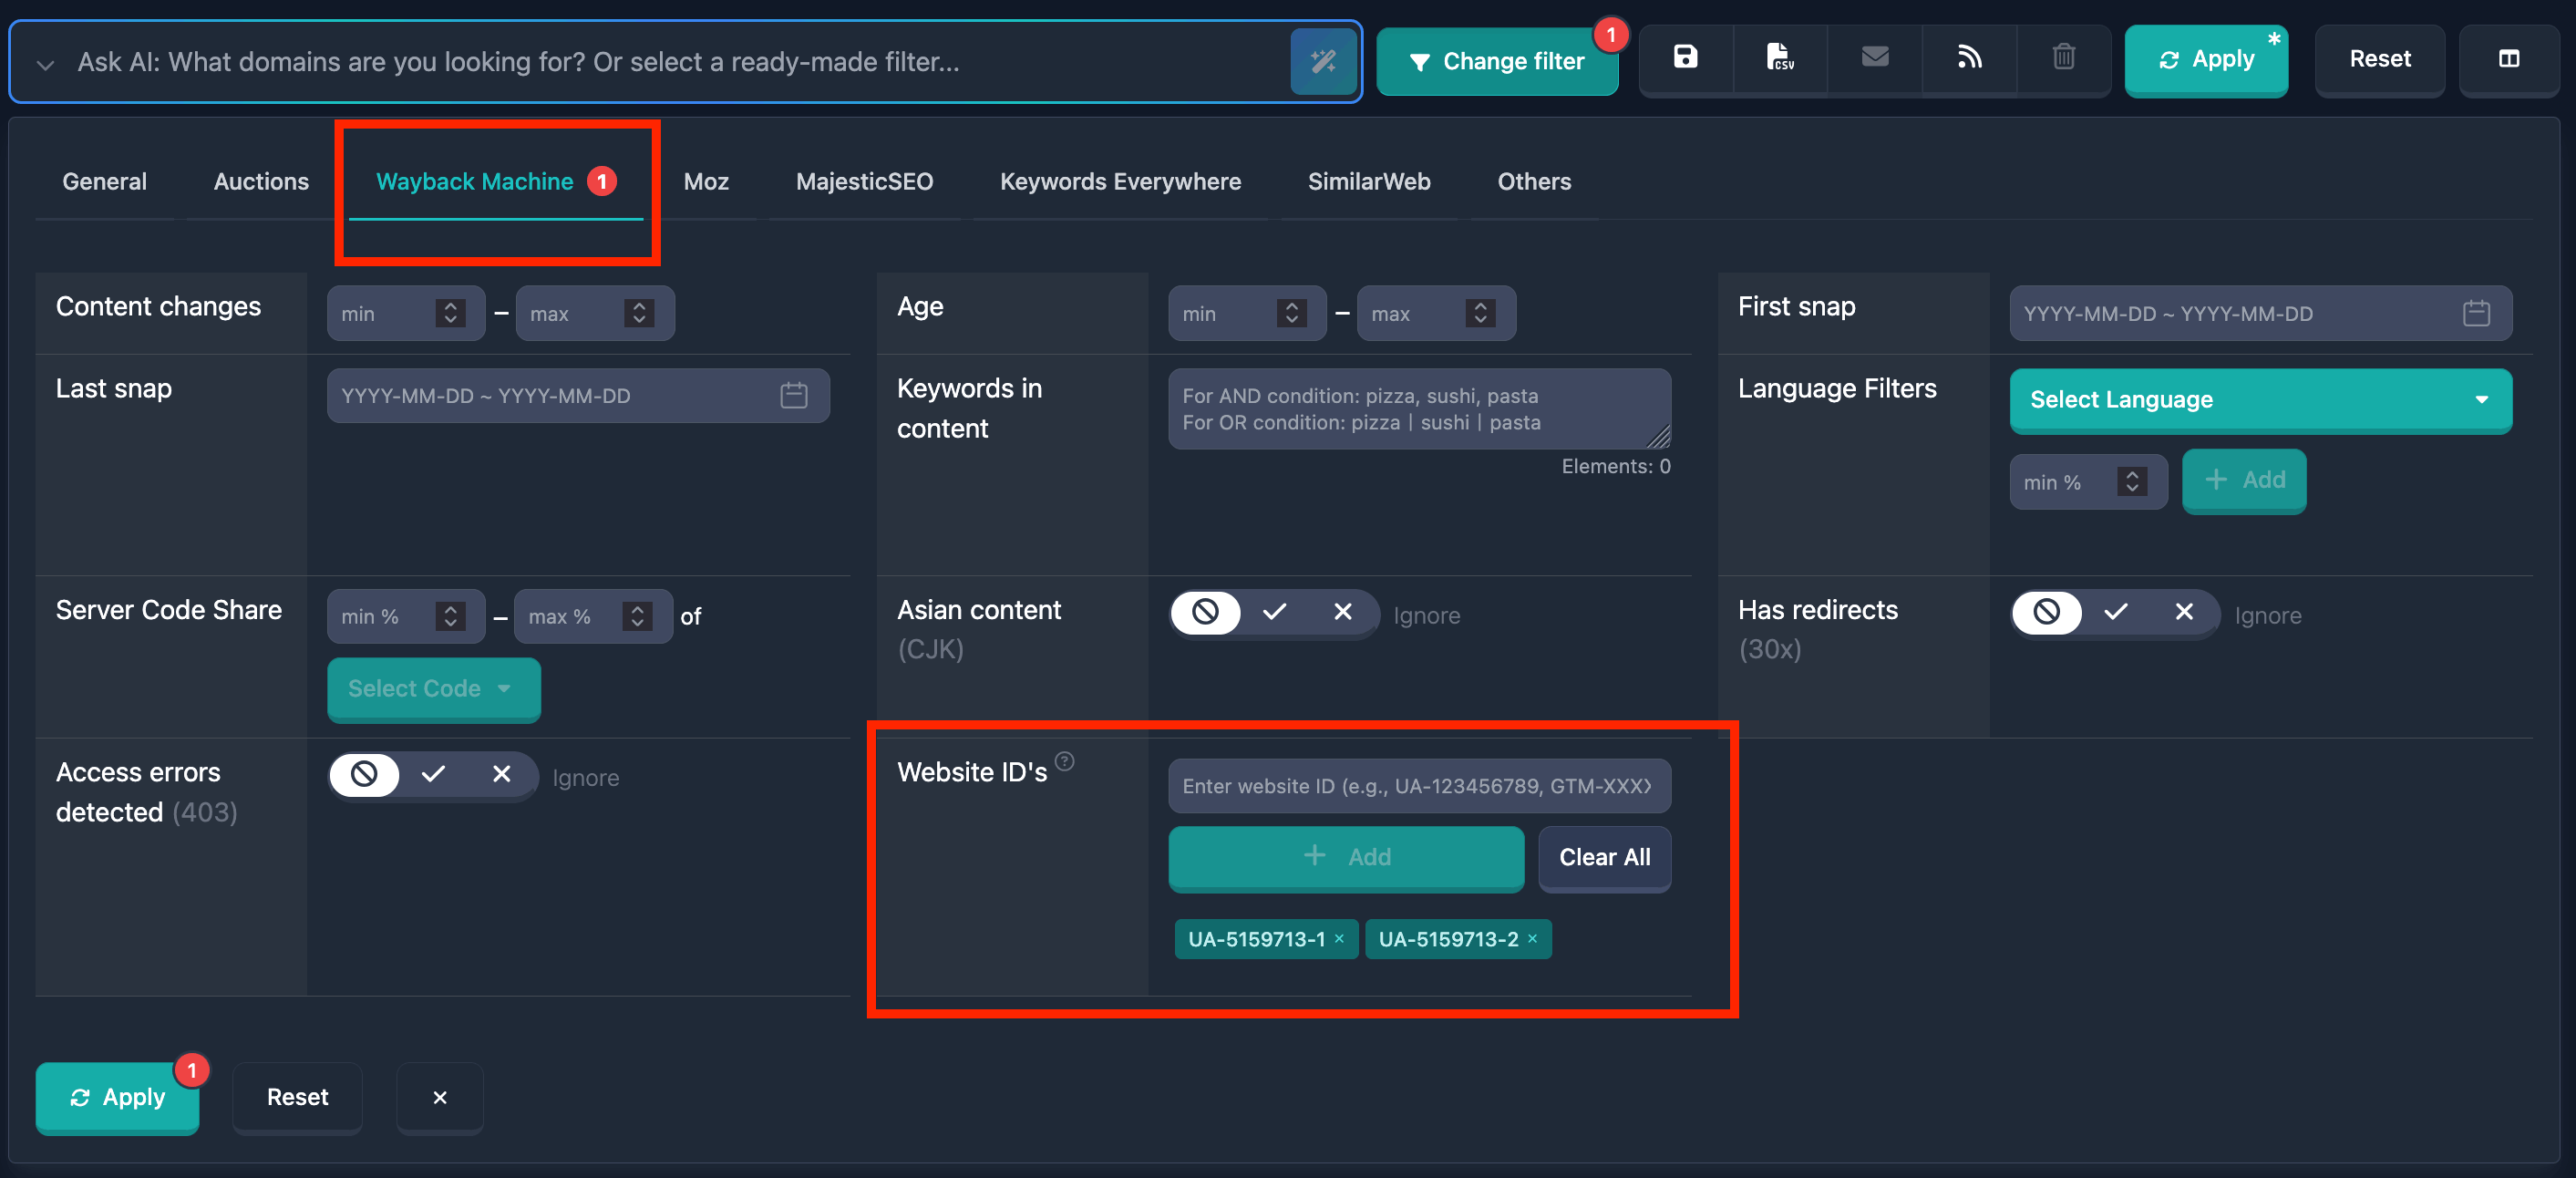The height and width of the screenshot is (1178, 2576).
Task: Set Access errors detected toggle to checkmark
Action: pos(433,775)
